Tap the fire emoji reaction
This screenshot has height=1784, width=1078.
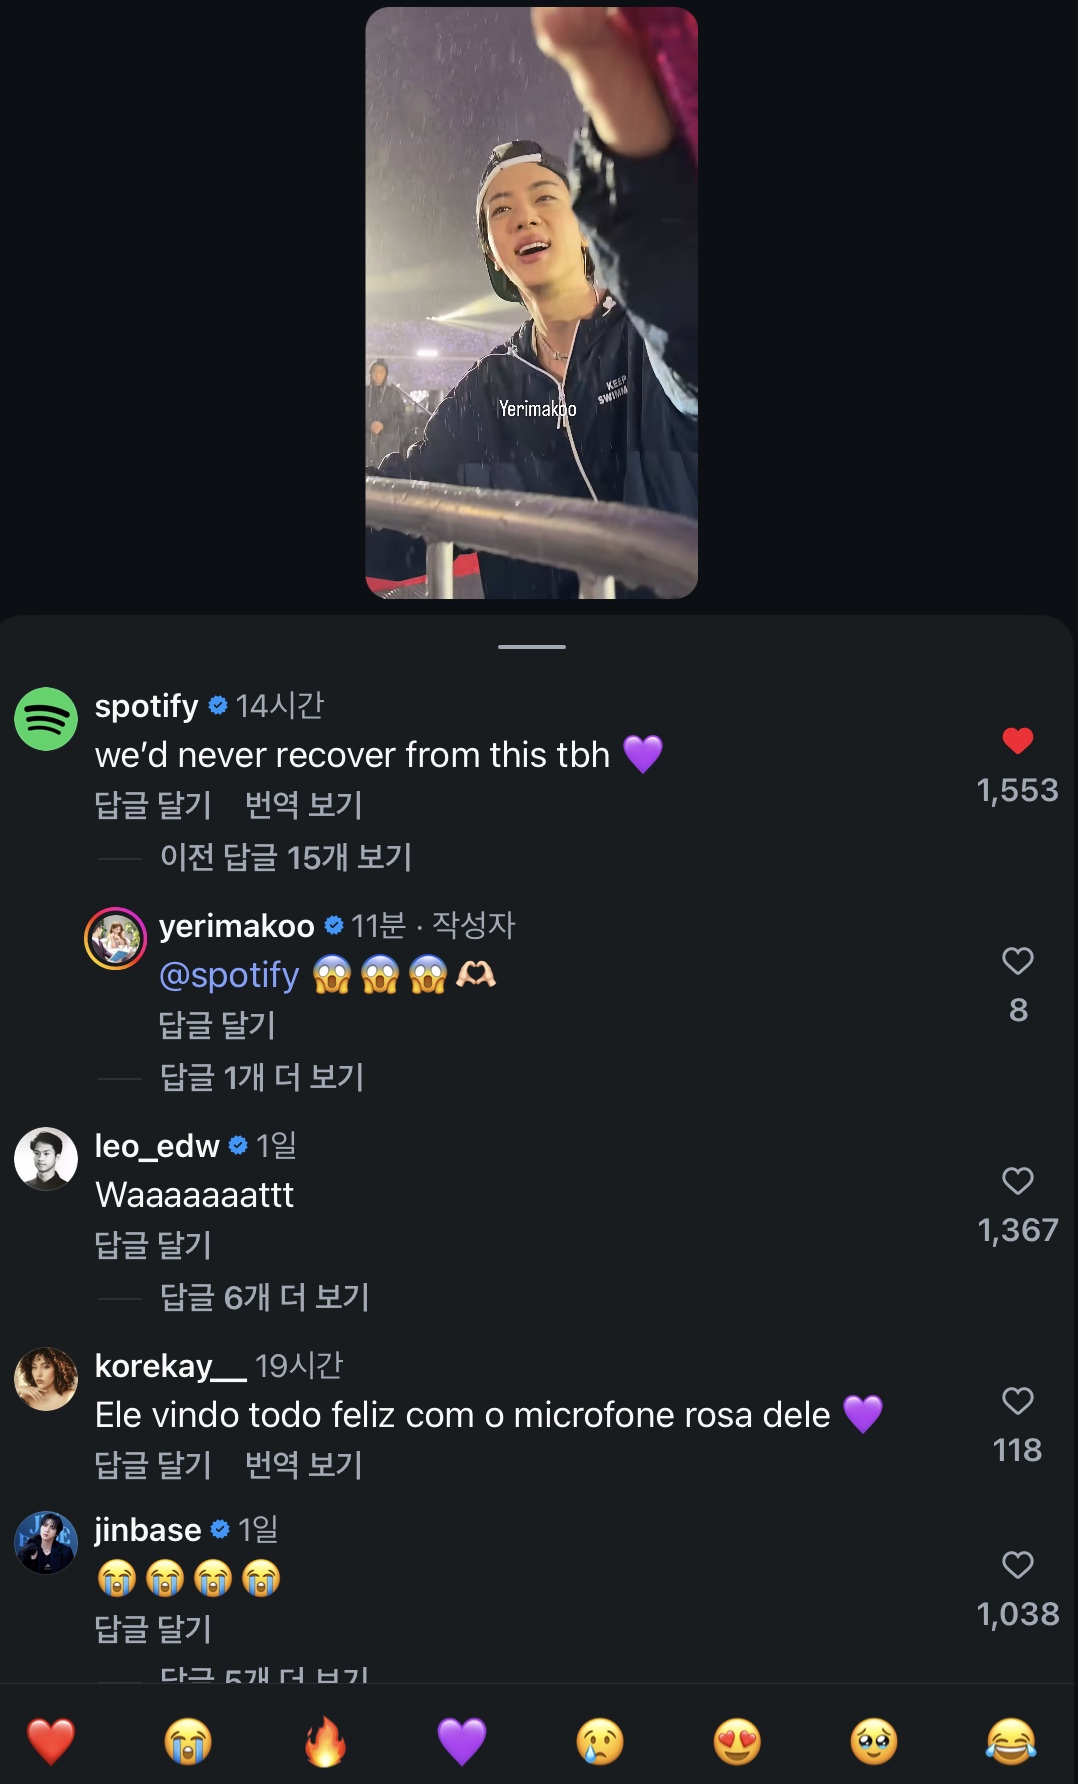pos(325,1741)
